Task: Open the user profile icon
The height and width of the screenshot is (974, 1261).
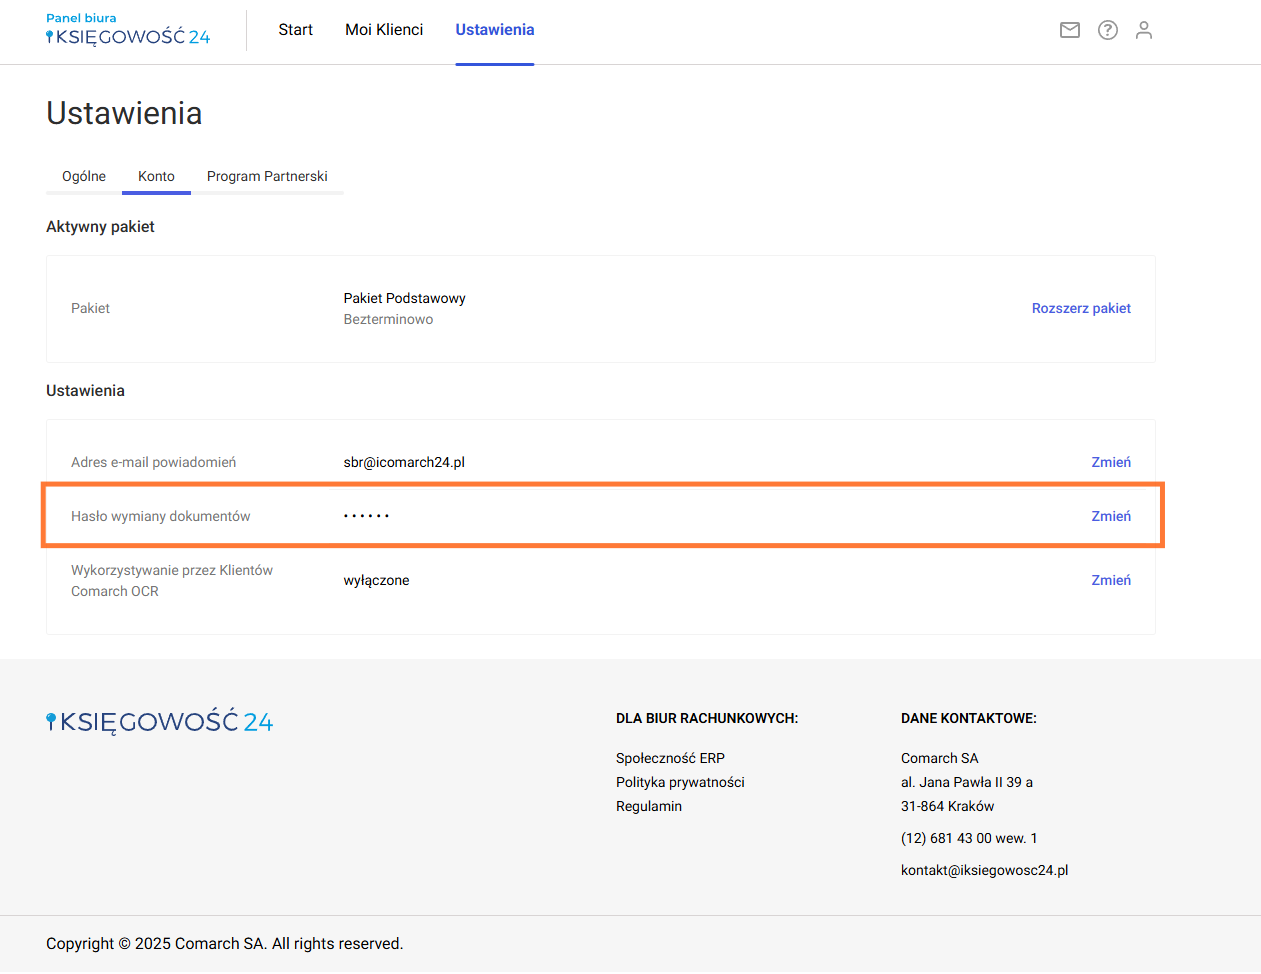Action: click(x=1144, y=30)
